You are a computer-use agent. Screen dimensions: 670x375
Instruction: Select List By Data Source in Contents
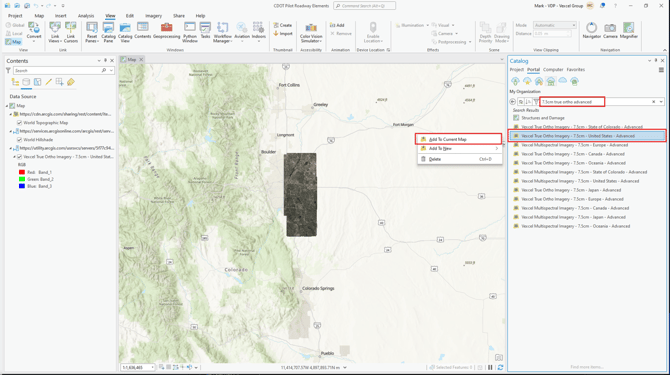(x=26, y=82)
